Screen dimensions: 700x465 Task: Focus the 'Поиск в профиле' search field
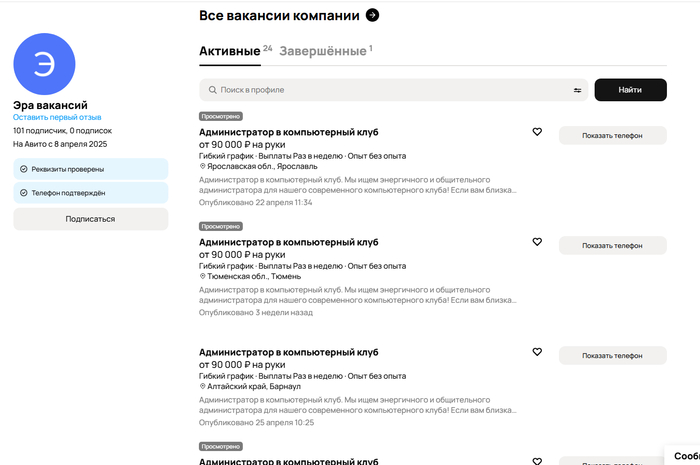(390, 90)
